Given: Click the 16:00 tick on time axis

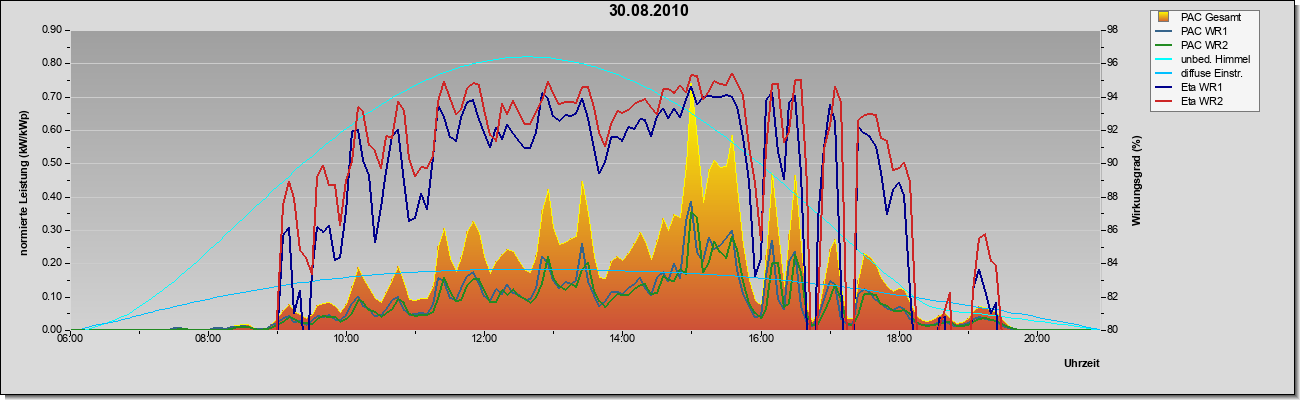Looking at the screenshot, I should click(x=761, y=339).
